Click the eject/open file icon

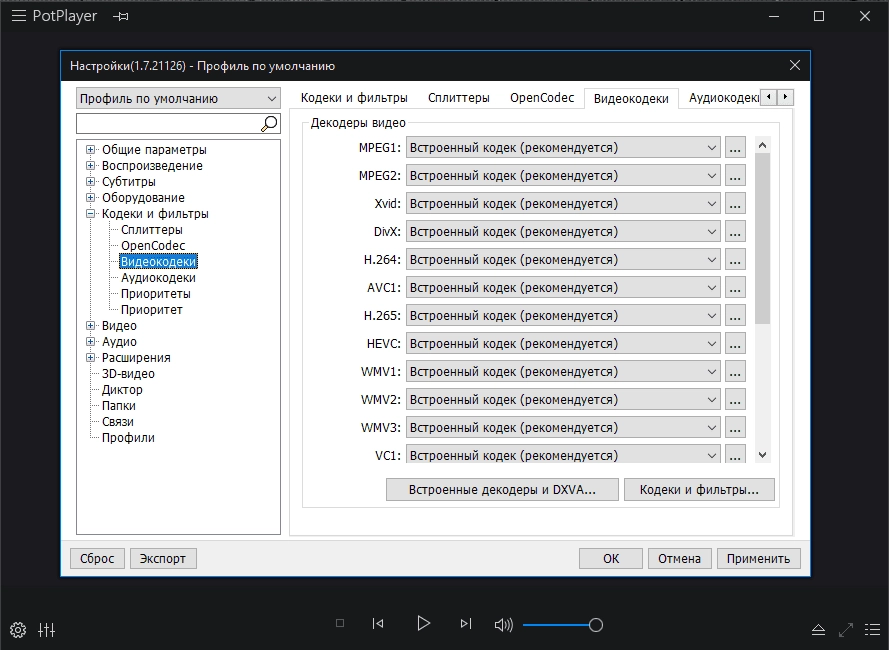(x=818, y=630)
